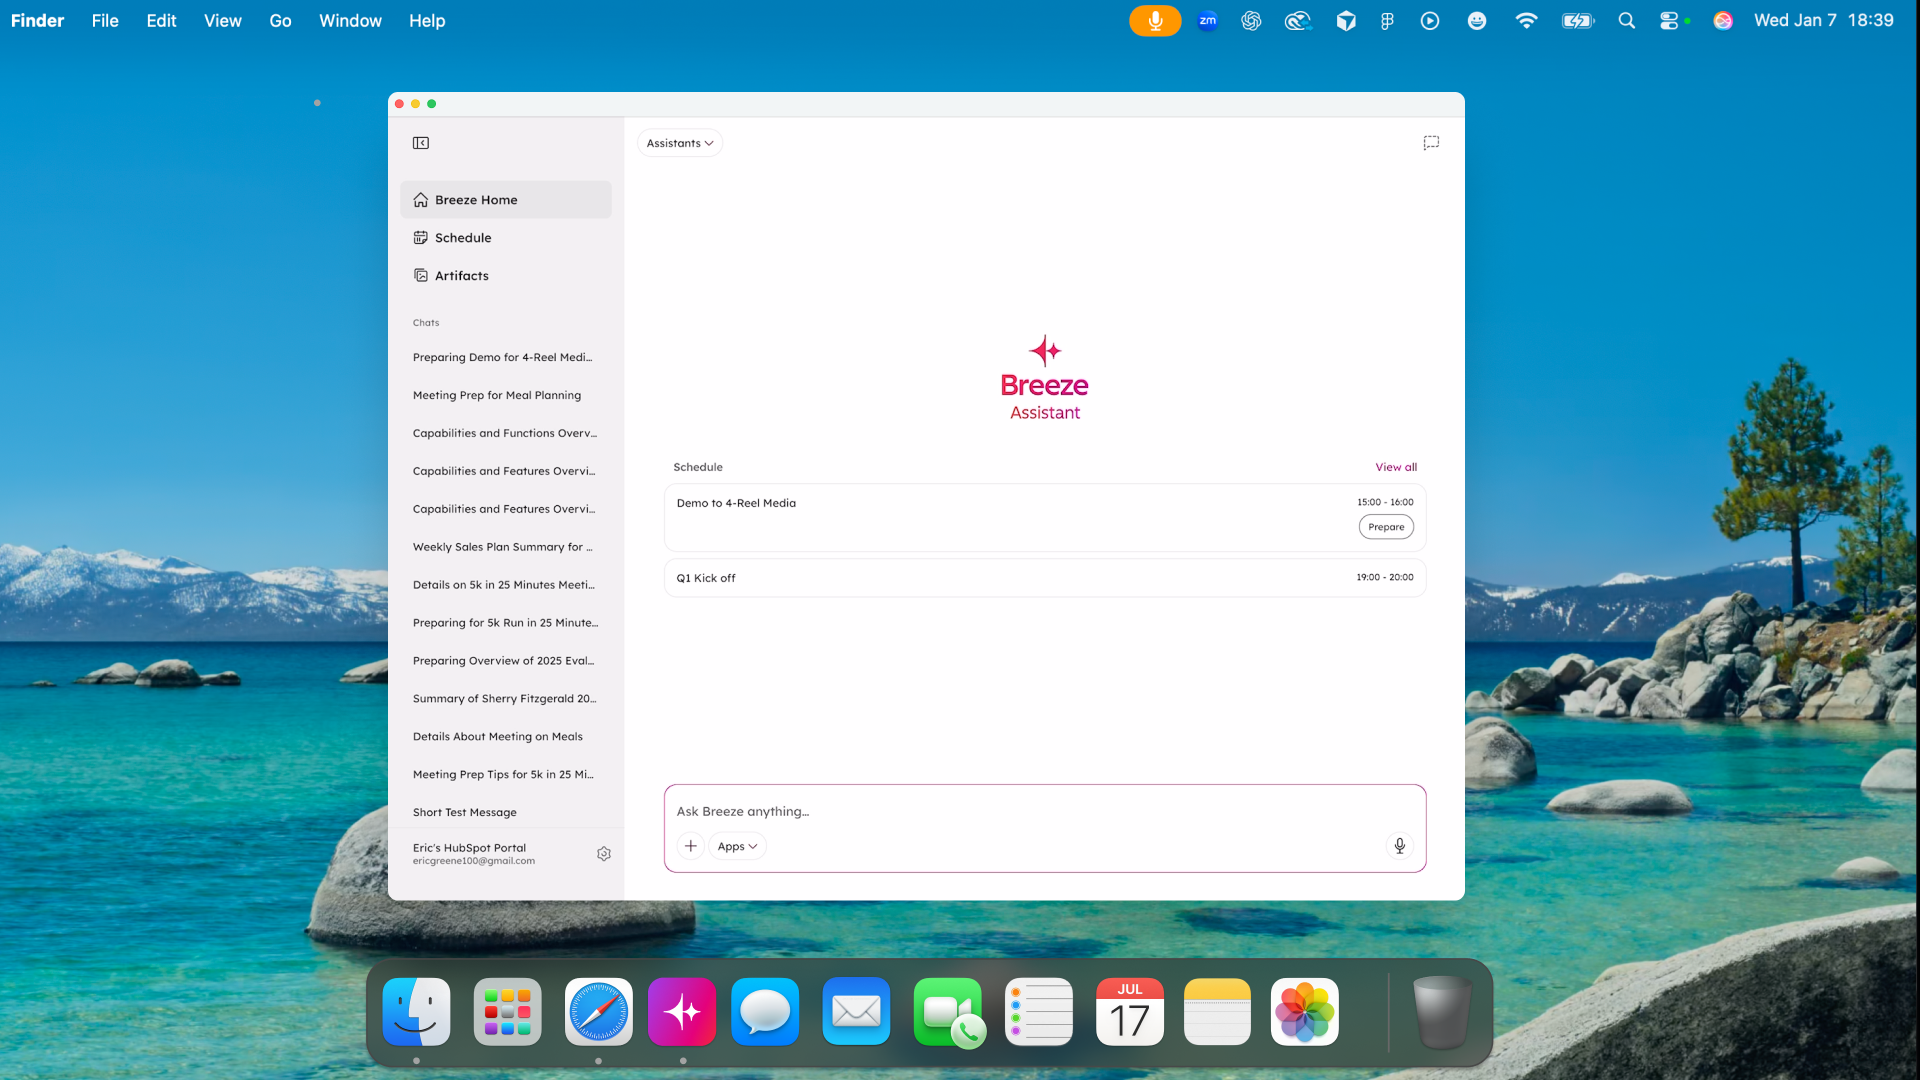The height and width of the screenshot is (1080, 1920).
Task: Open the Demo to 4-Reel Media event
Action: pos(1045,518)
